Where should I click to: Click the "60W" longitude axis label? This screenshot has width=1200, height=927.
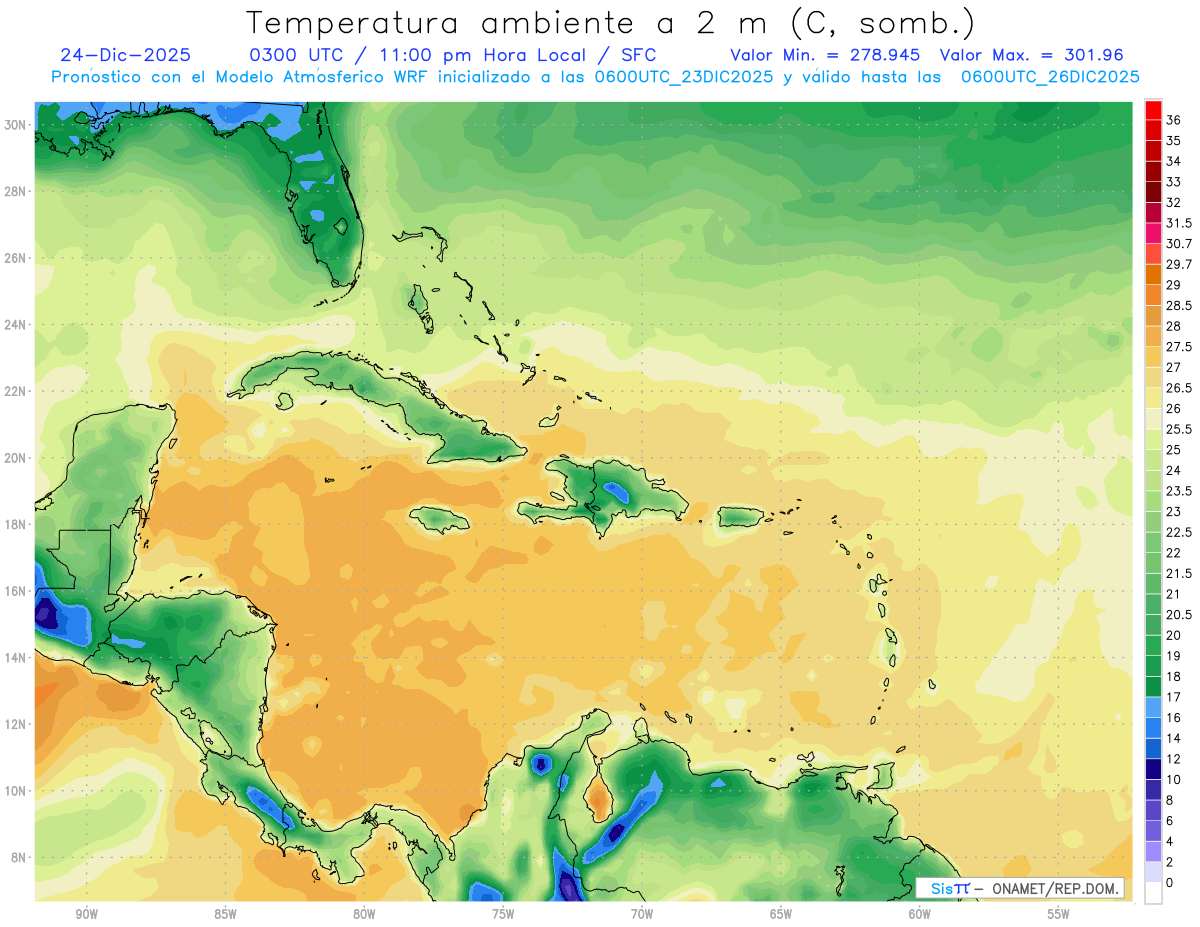920,914
